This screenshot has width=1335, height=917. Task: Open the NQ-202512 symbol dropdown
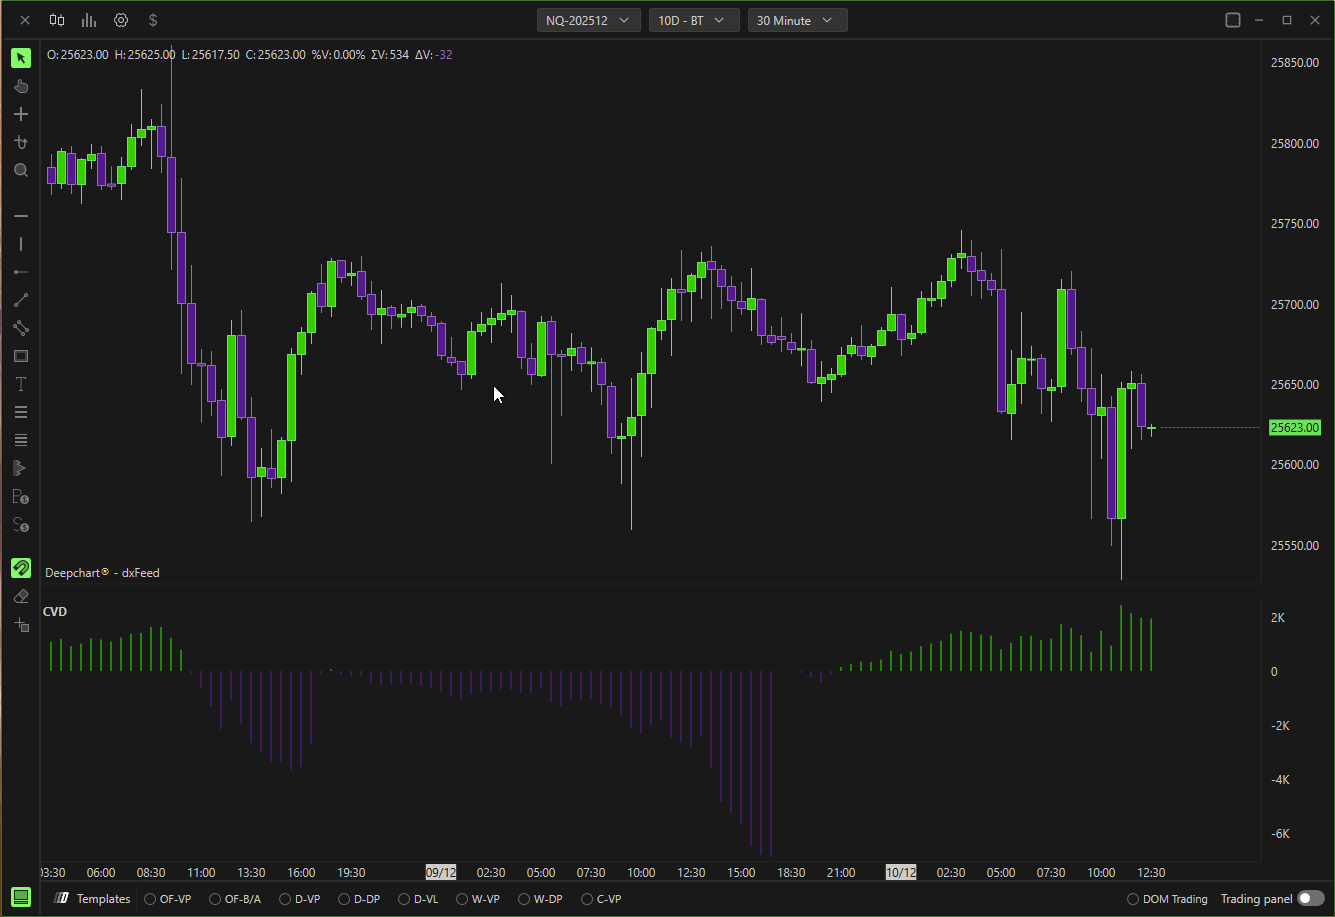click(x=588, y=20)
